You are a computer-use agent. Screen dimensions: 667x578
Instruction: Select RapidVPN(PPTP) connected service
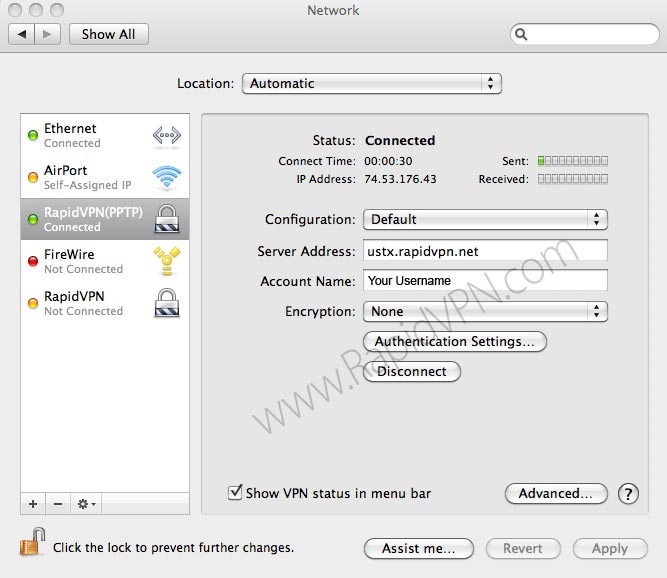click(105, 219)
